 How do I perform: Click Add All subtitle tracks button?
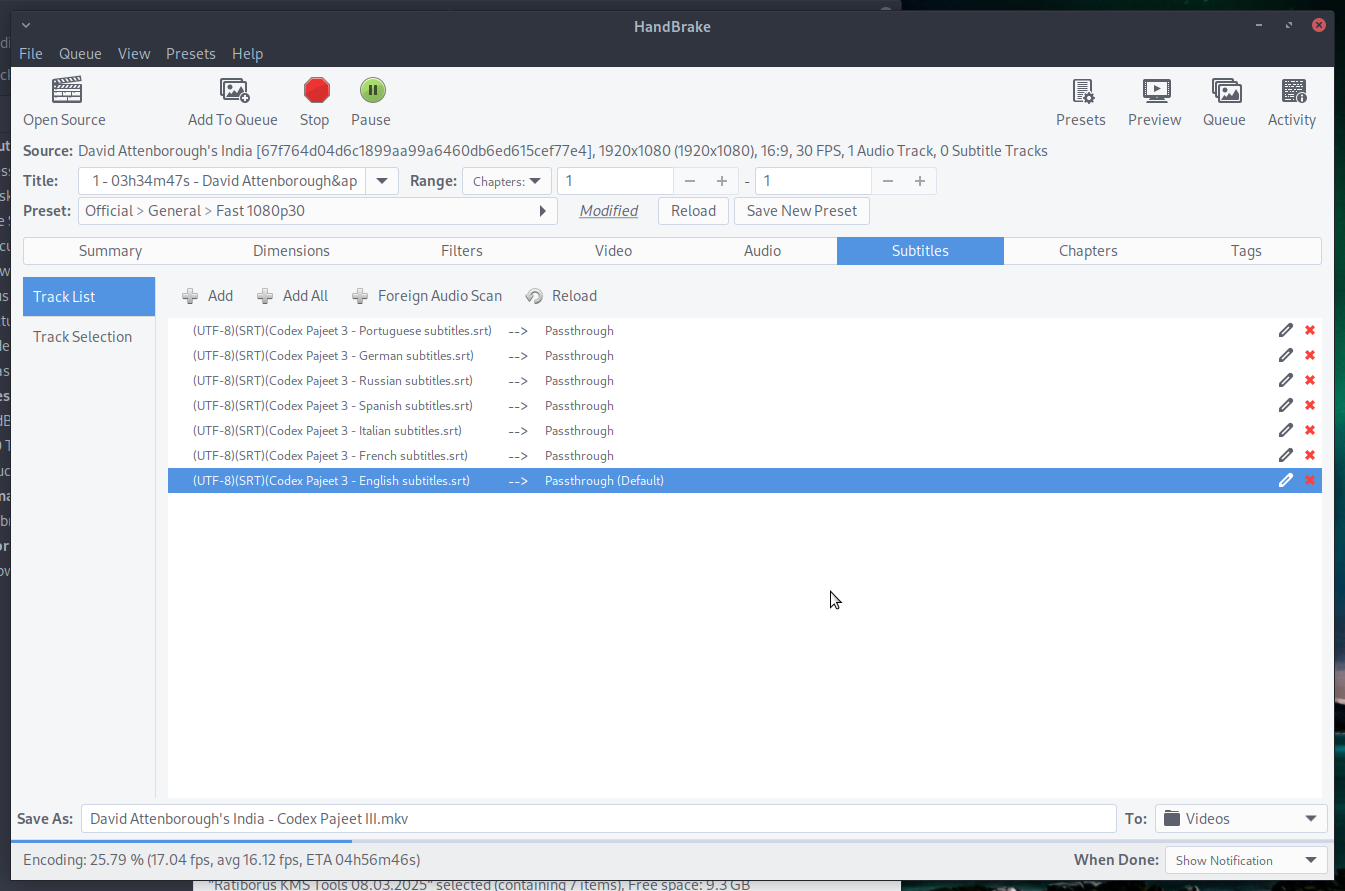pyautogui.click(x=292, y=296)
